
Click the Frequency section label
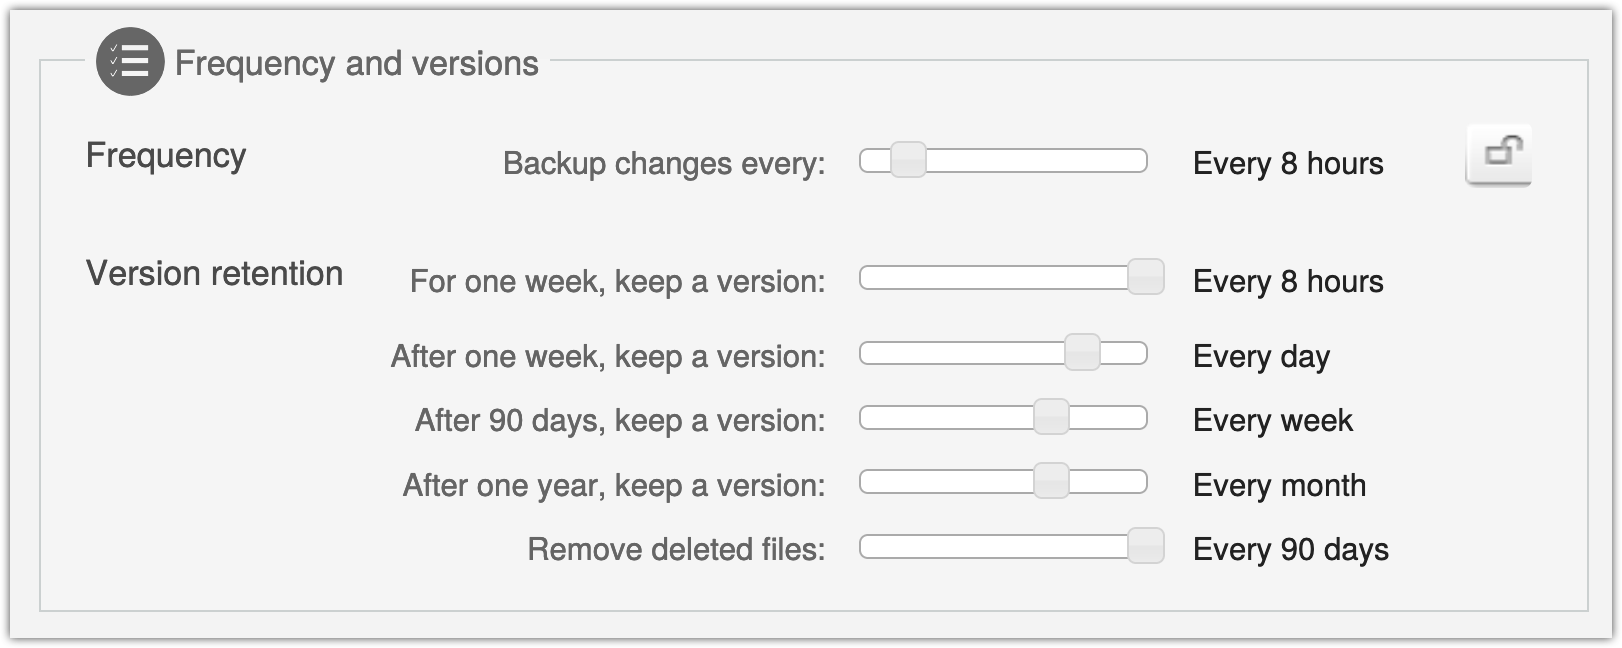pos(166,156)
